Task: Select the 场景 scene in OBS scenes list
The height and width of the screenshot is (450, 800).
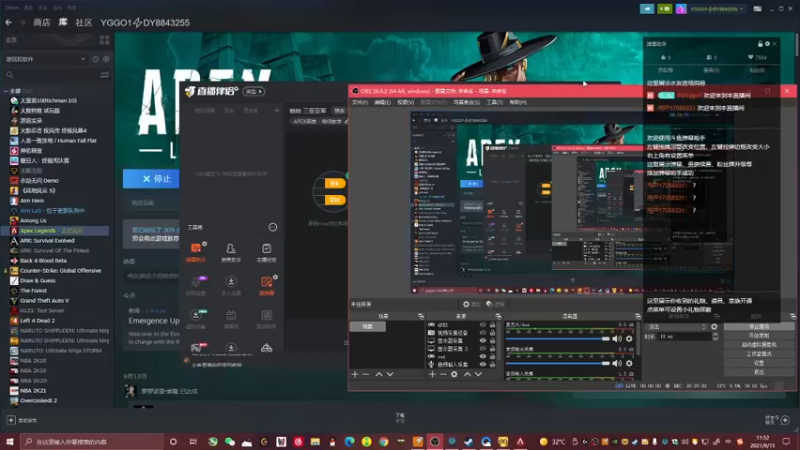Action: [368, 326]
